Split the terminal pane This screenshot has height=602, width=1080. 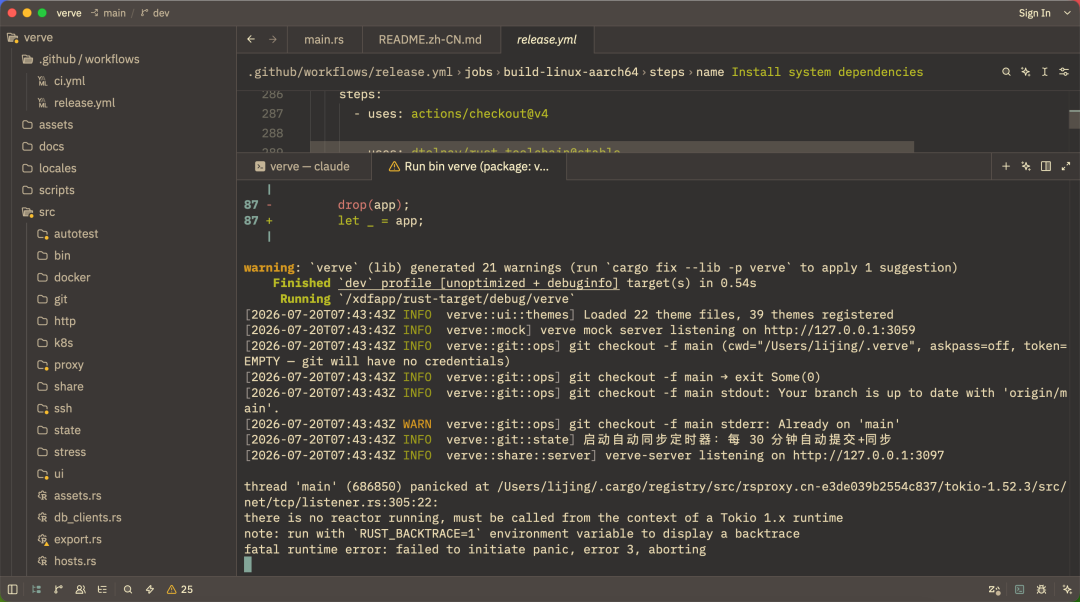point(1046,166)
